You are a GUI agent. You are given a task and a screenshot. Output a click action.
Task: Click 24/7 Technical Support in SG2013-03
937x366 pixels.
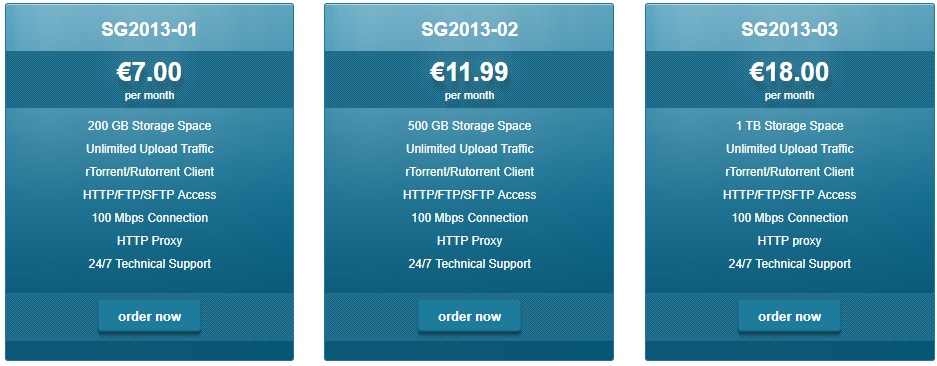[789, 264]
